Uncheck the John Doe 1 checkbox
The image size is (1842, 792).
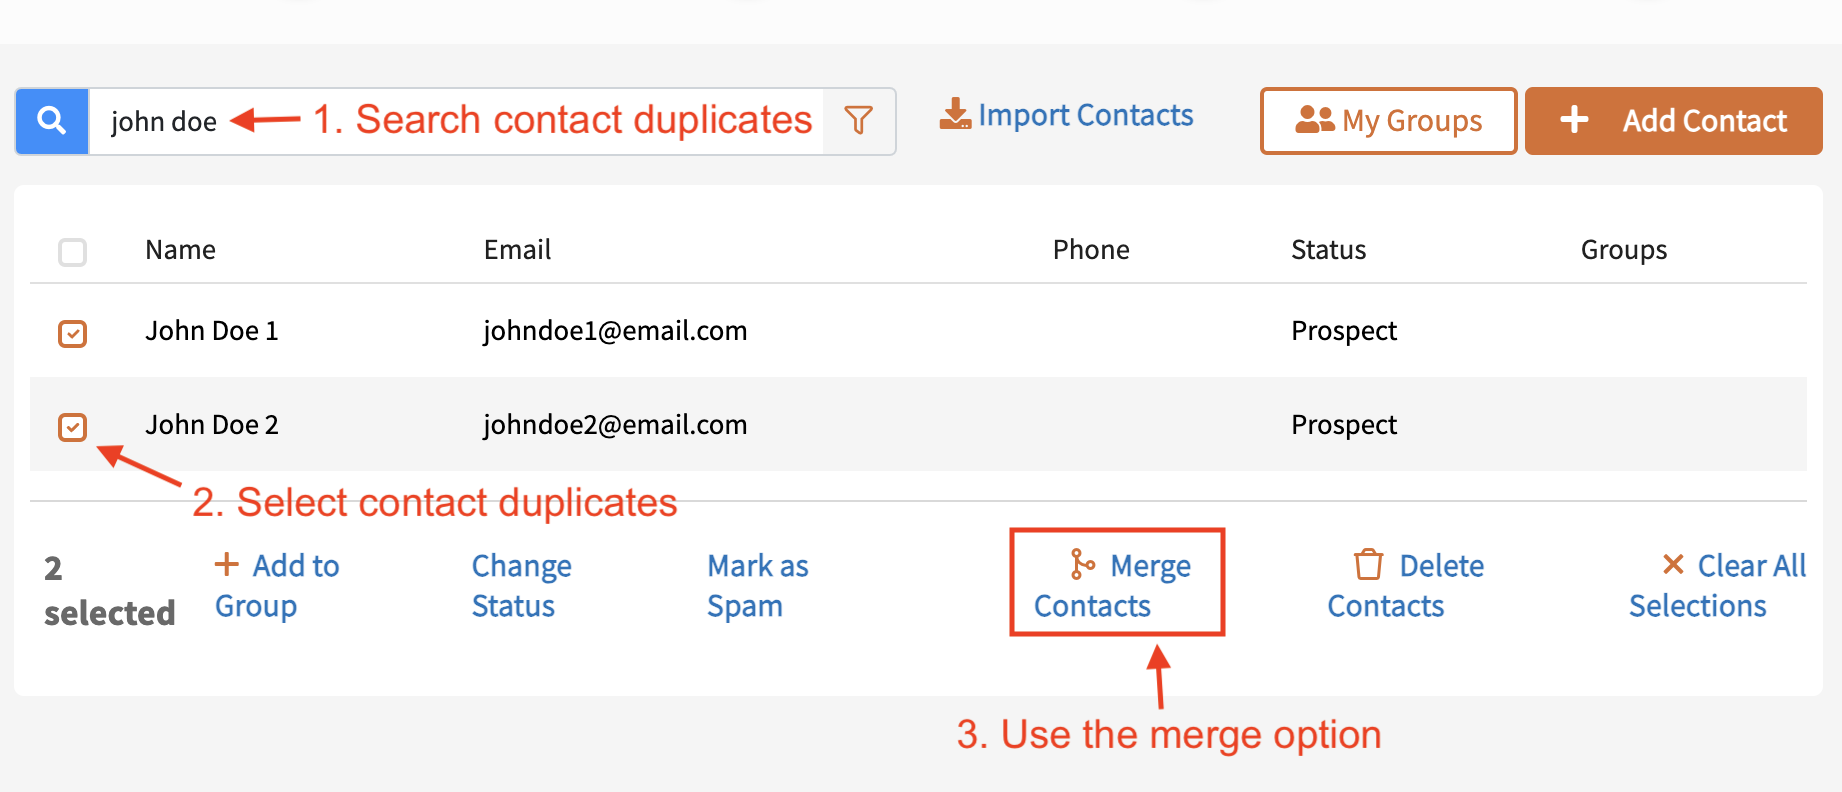[73, 333]
